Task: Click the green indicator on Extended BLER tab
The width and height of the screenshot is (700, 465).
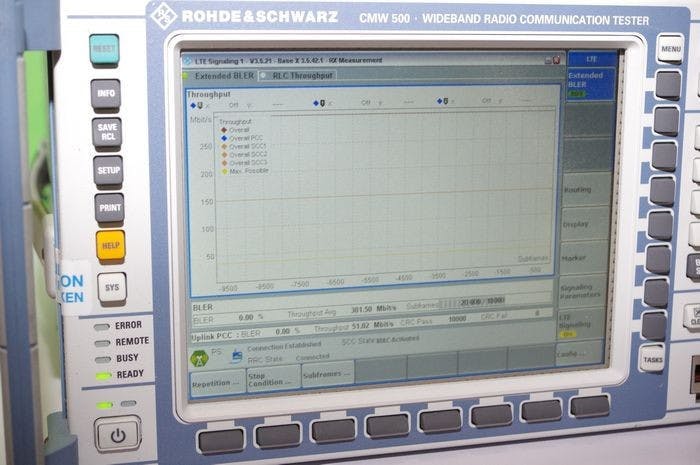Action: pyautogui.click(x=186, y=77)
